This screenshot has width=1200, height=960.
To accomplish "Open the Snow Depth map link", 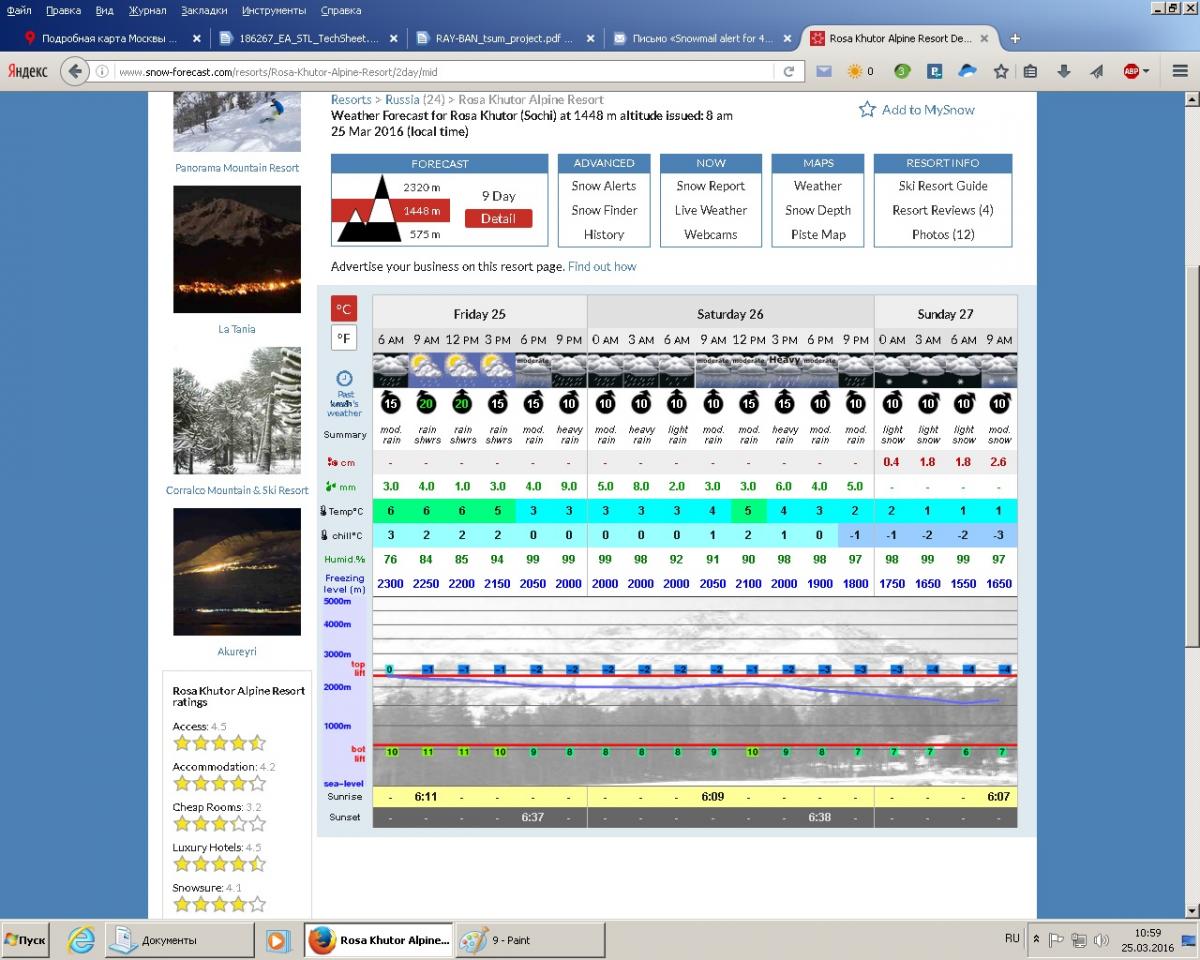I will (818, 210).
